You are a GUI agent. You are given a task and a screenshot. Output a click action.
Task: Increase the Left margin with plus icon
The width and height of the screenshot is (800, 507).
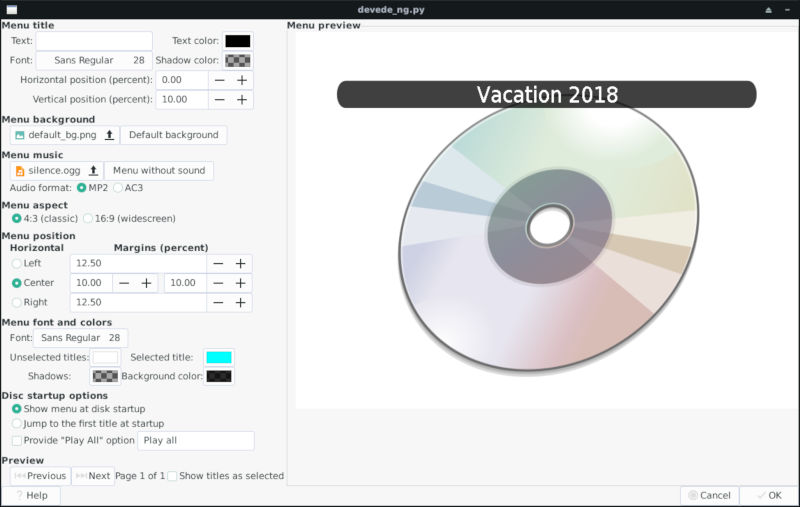click(x=241, y=263)
